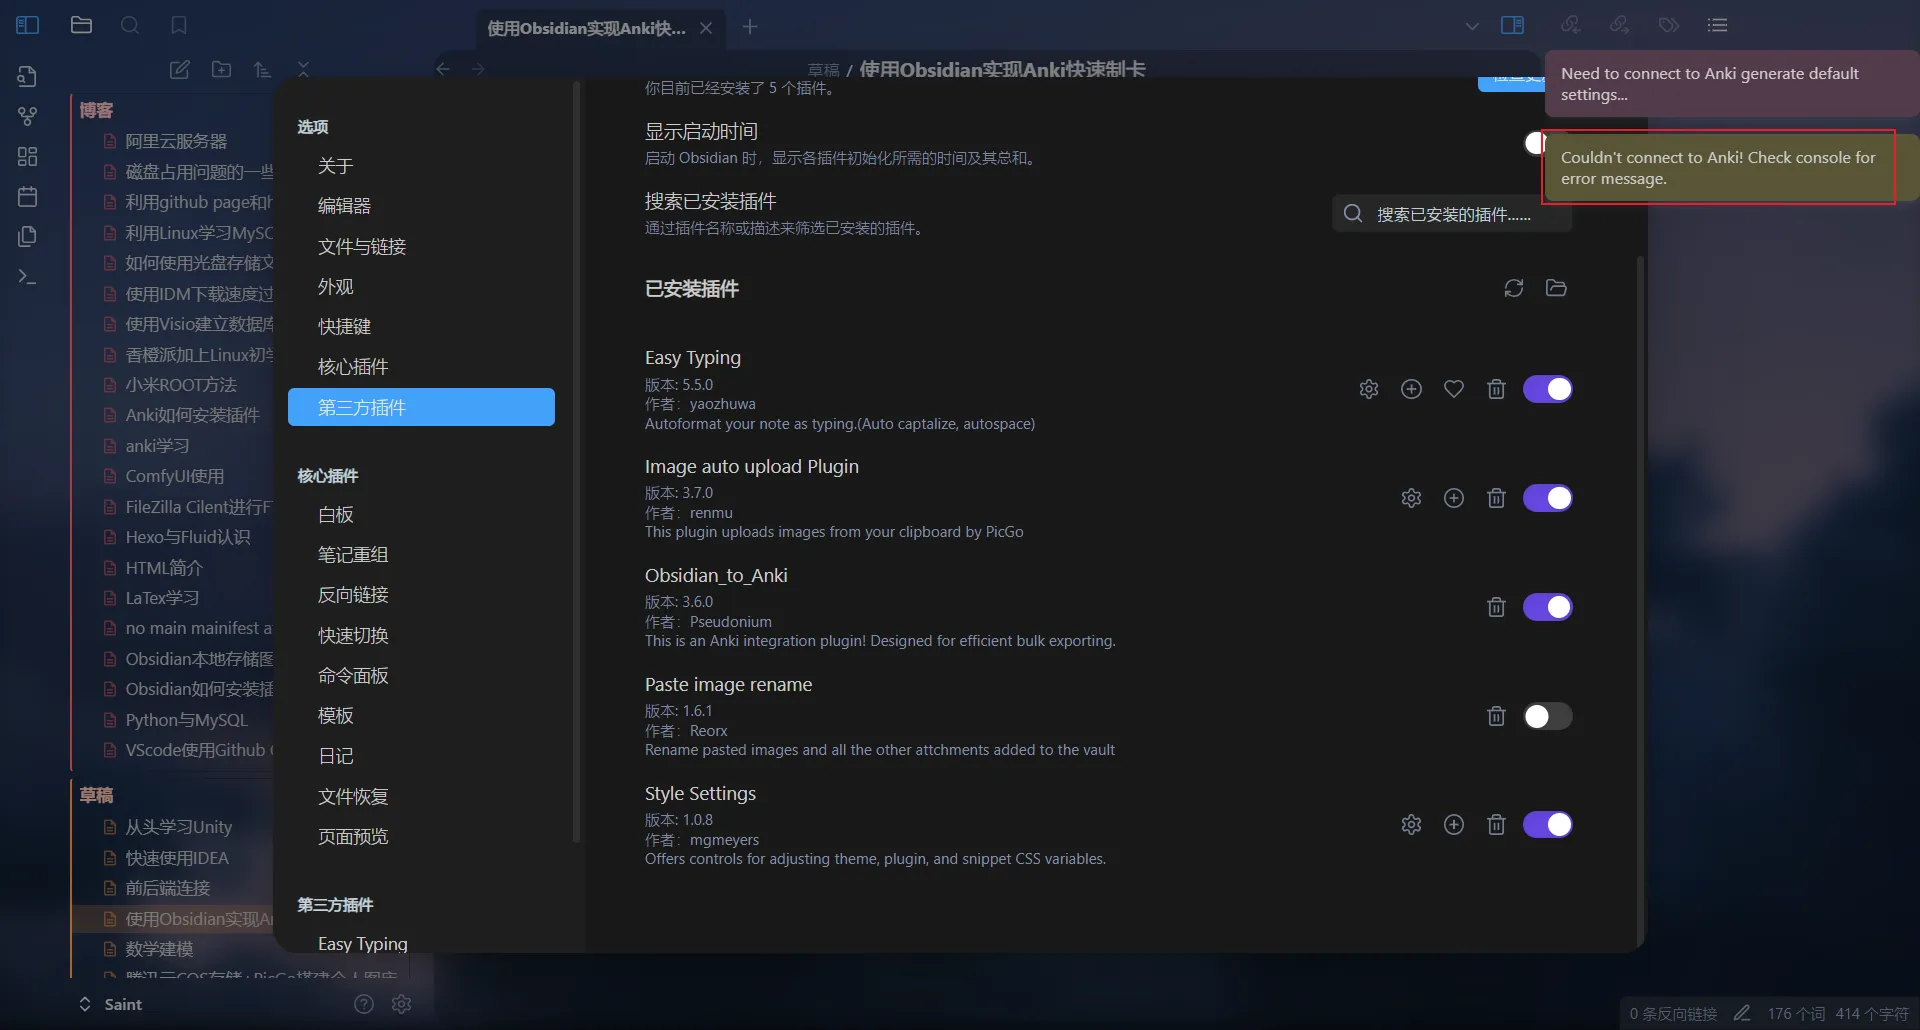
Task: Open note 数学建模
Action: [159, 949]
